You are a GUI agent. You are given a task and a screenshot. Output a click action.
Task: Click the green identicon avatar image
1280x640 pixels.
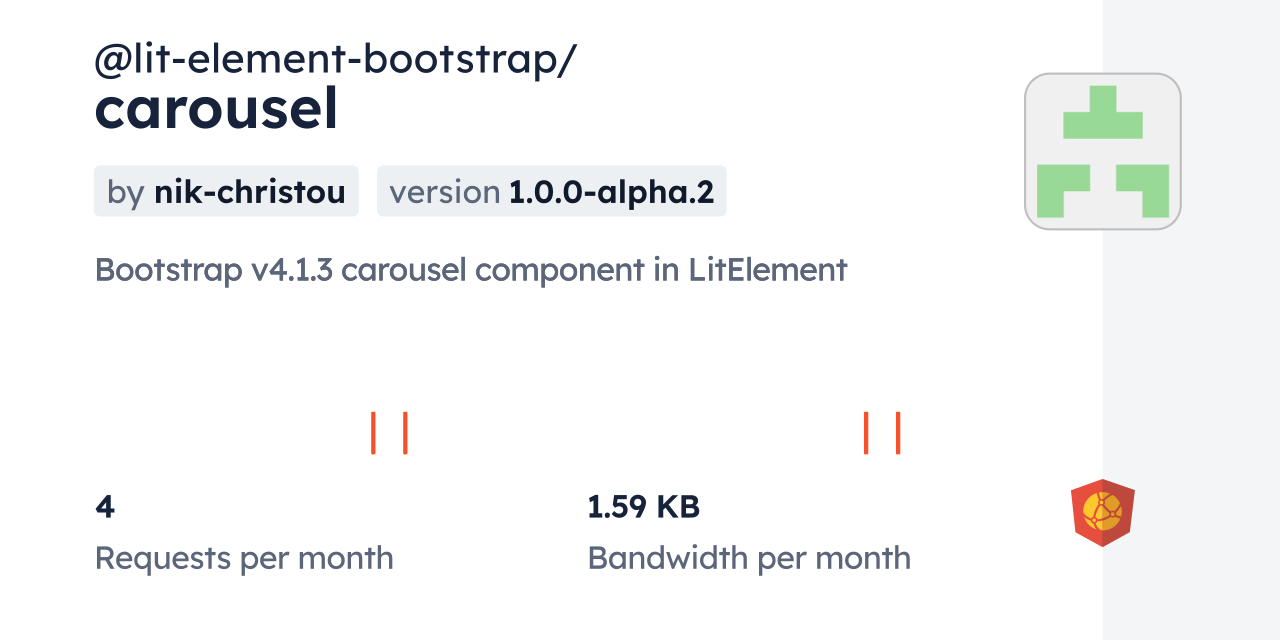(x=1102, y=151)
